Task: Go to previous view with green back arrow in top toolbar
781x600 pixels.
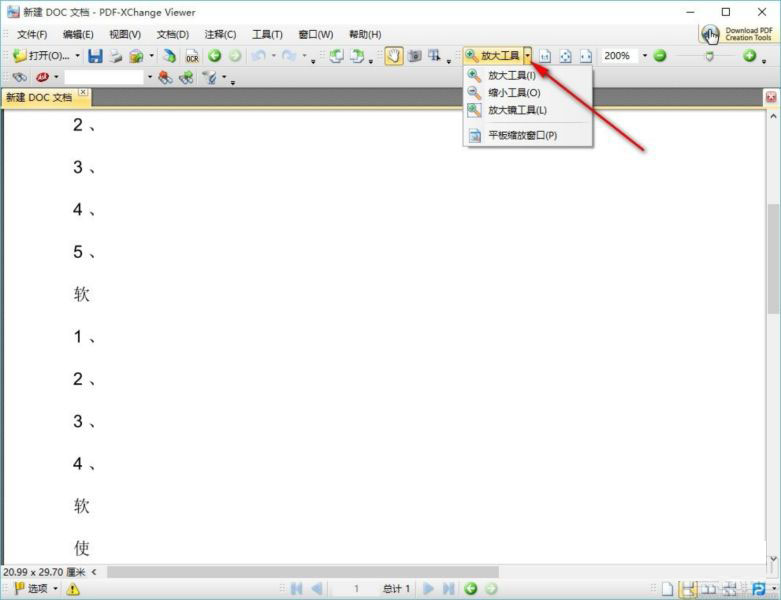Action: (215, 56)
